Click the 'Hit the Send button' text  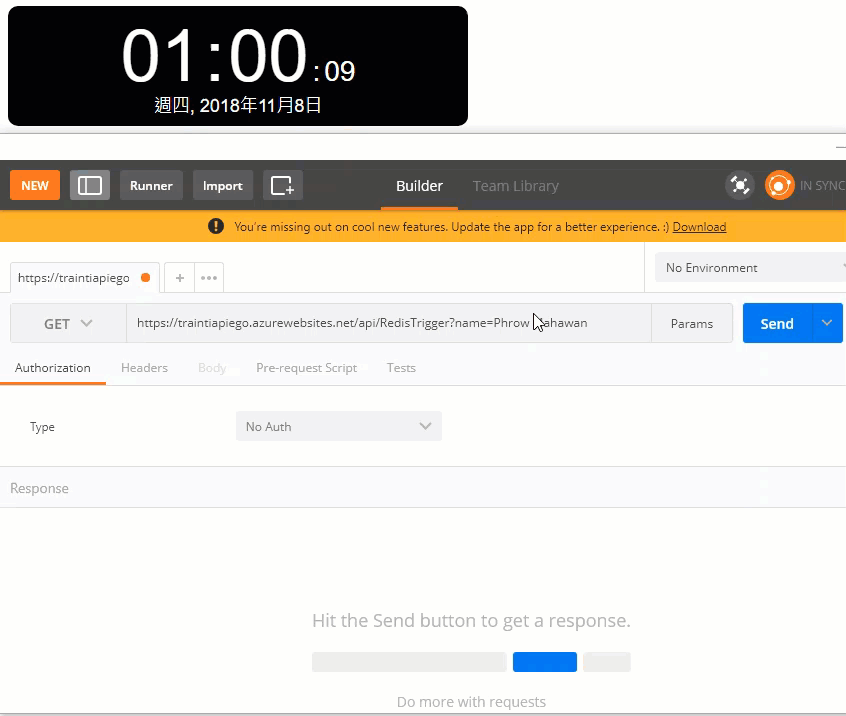click(x=471, y=621)
